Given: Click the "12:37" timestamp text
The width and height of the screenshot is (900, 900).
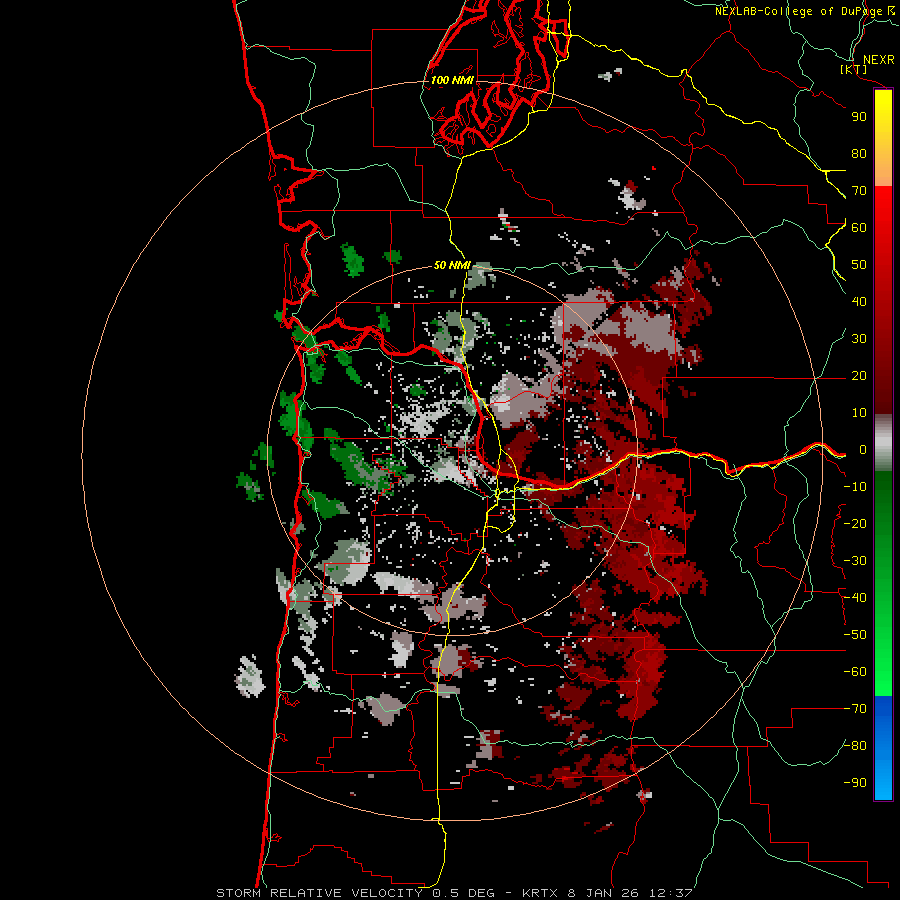Looking at the screenshot, I should [671, 893].
